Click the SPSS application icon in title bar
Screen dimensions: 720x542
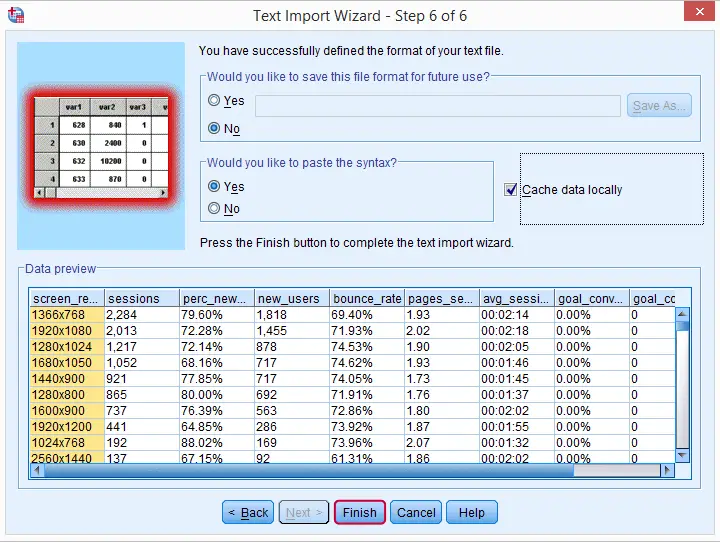(x=16, y=15)
